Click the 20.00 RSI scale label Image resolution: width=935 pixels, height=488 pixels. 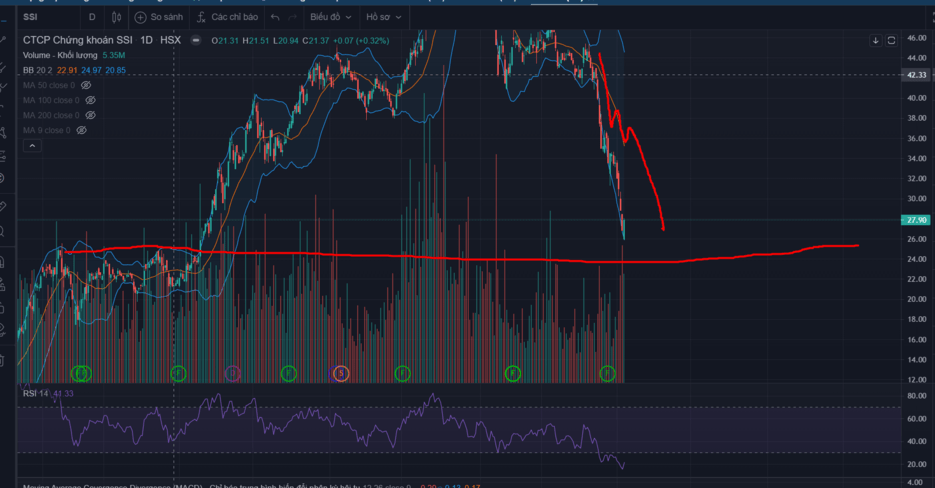point(917,464)
